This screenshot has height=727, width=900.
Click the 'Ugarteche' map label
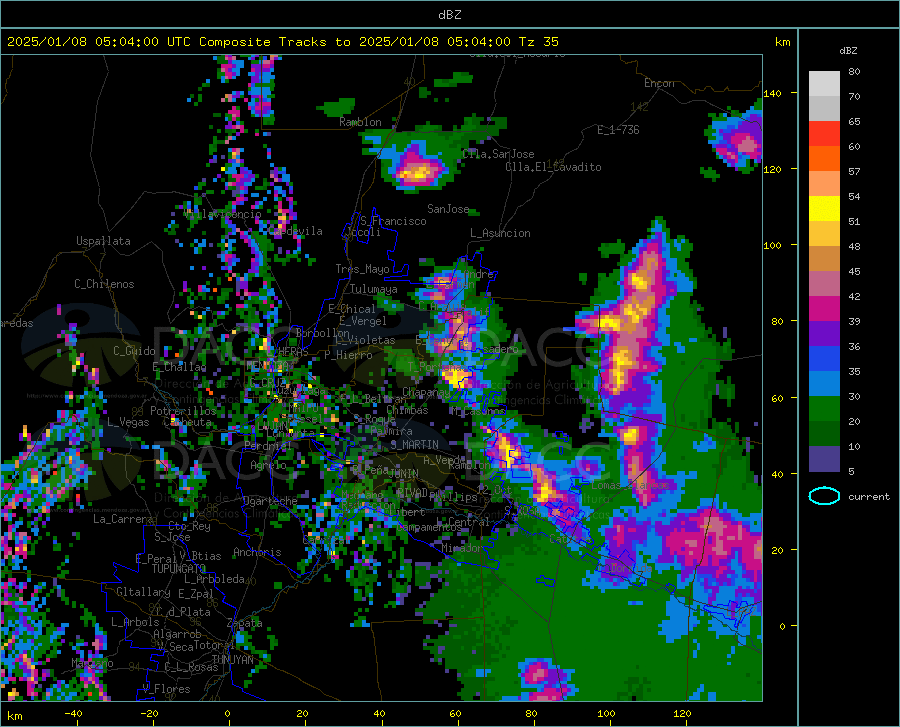[x=270, y=501]
